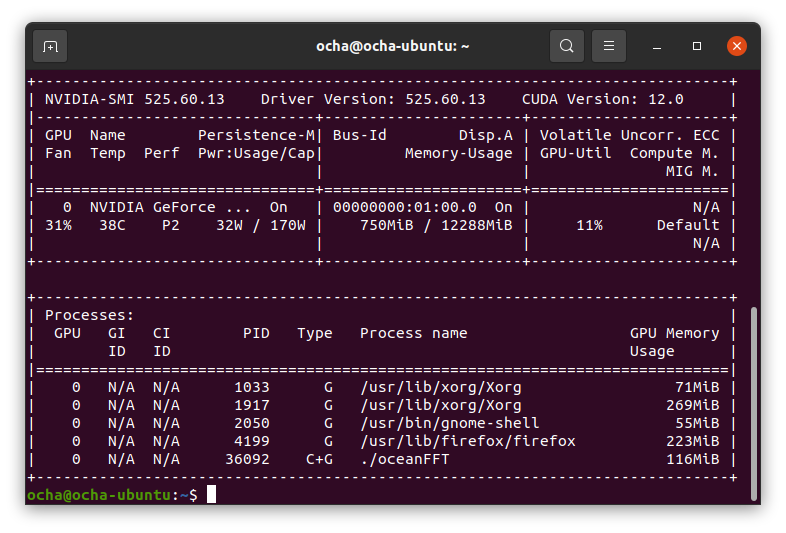Close the terminal with the orange X
The image size is (786, 533).
click(x=737, y=46)
